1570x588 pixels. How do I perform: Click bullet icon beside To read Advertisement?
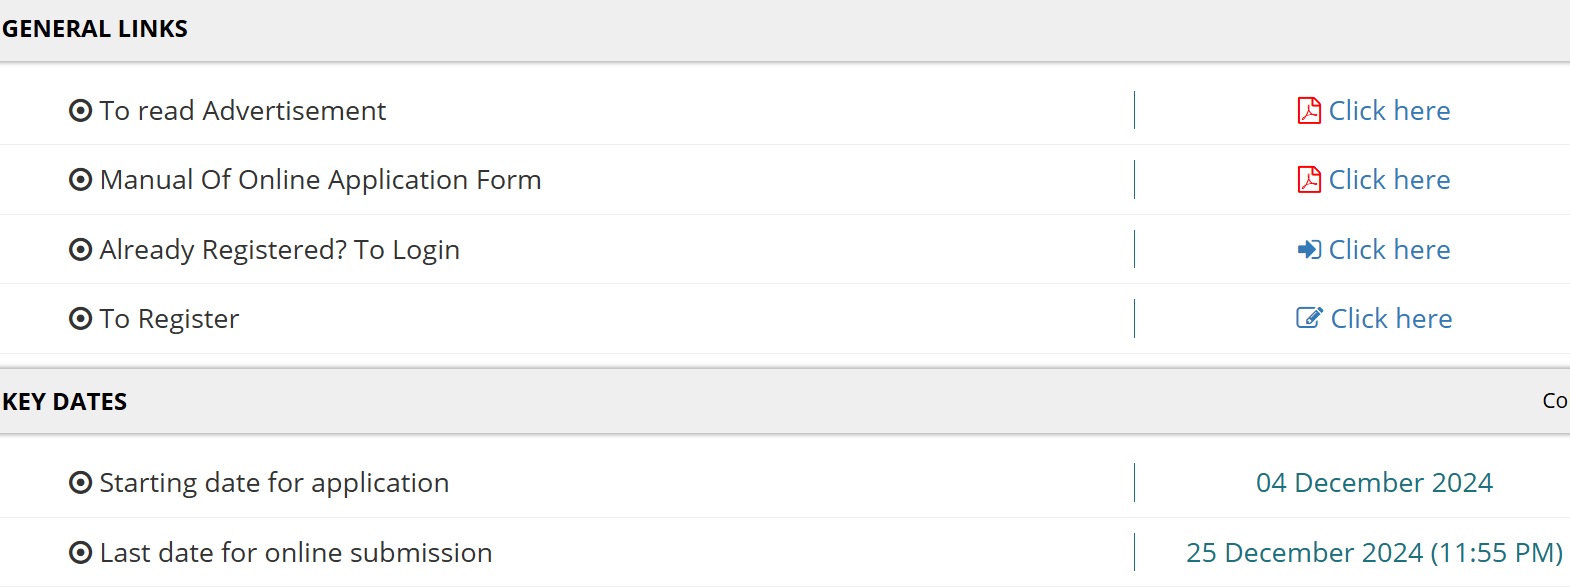pyautogui.click(x=80, y=110)
